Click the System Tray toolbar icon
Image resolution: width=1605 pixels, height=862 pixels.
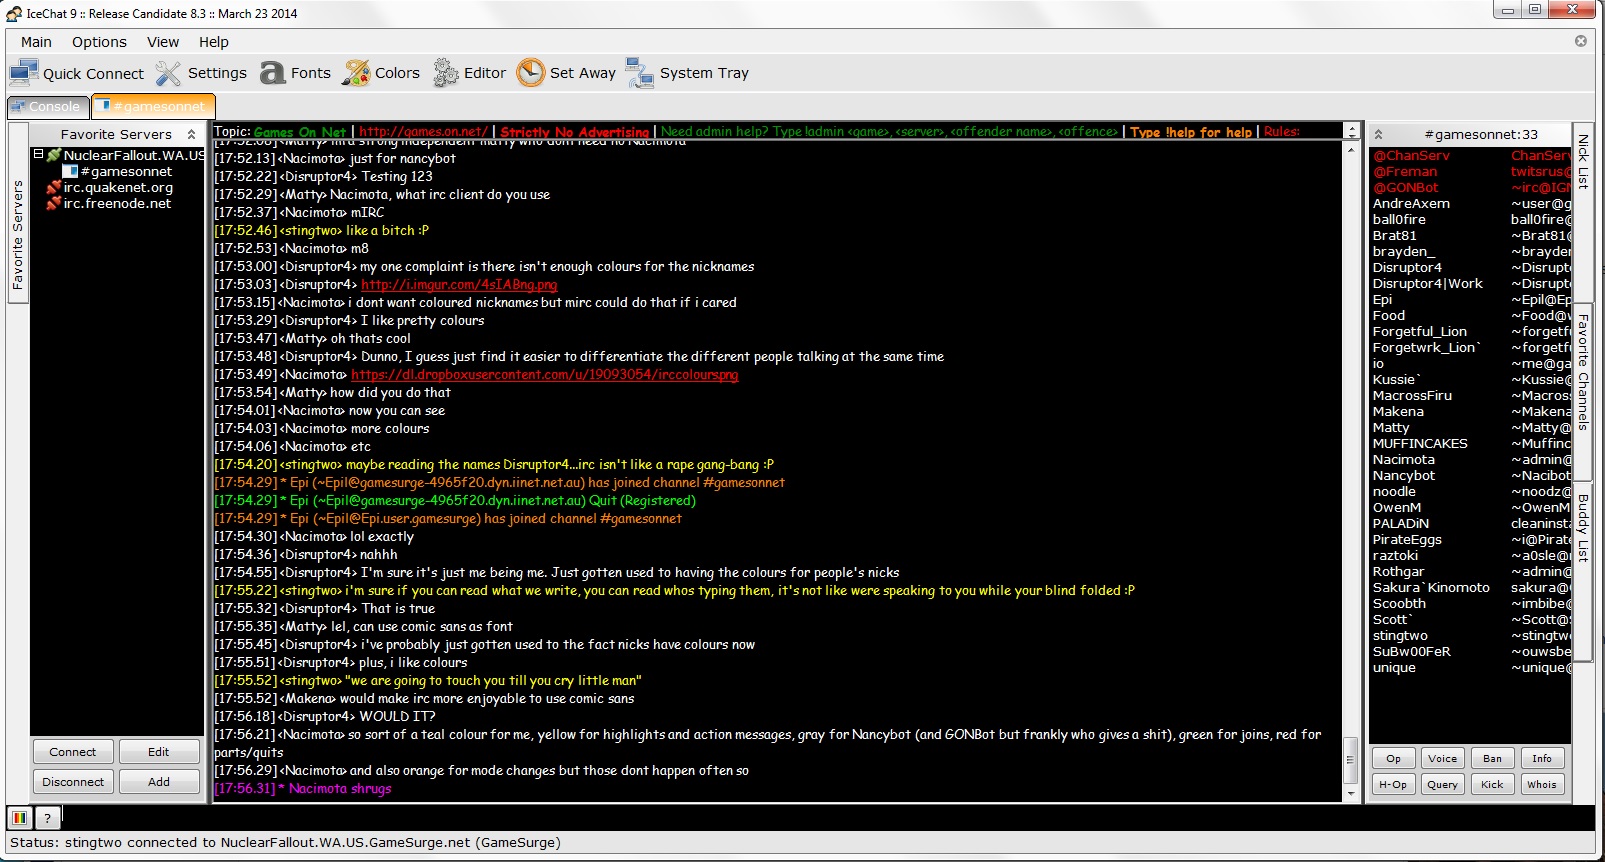pyautogui.click(x=639, y=73)
